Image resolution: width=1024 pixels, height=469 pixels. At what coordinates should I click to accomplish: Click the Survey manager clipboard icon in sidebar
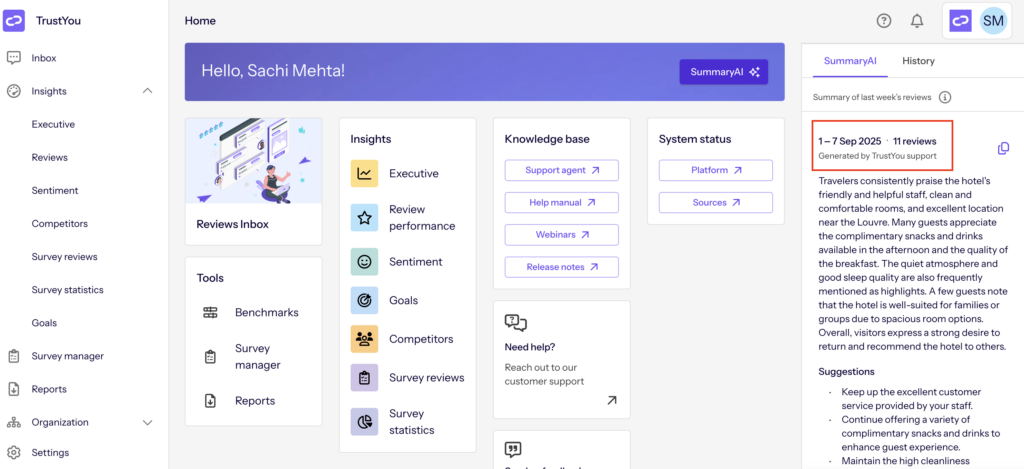coord(14,356)
